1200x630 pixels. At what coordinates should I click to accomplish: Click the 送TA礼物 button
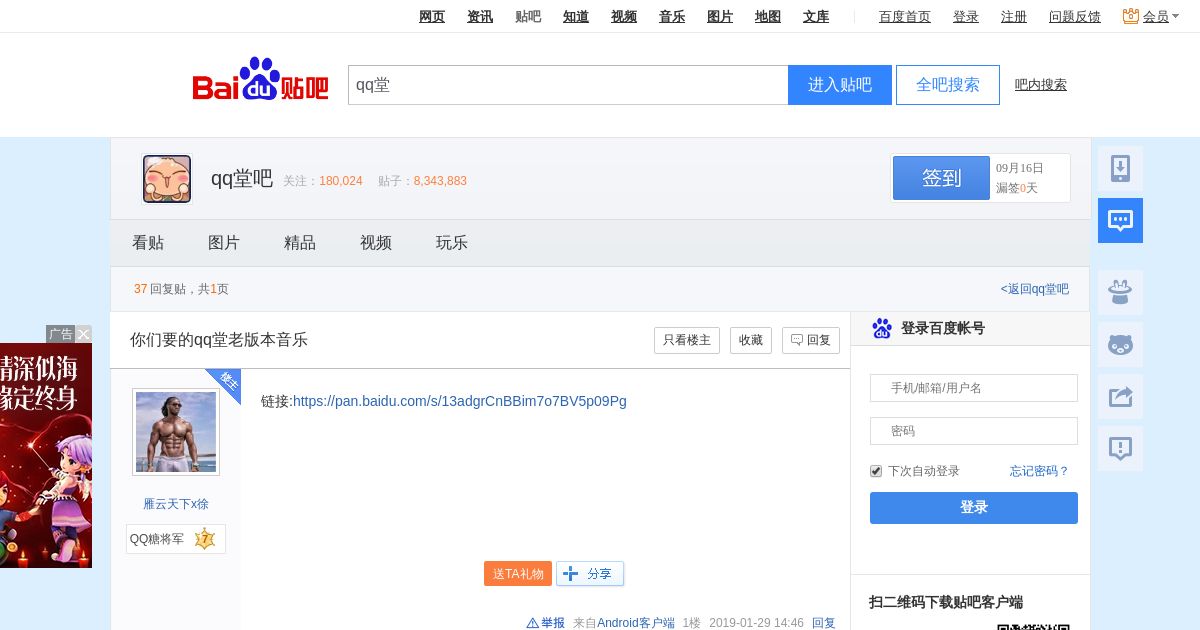(518, 574)
